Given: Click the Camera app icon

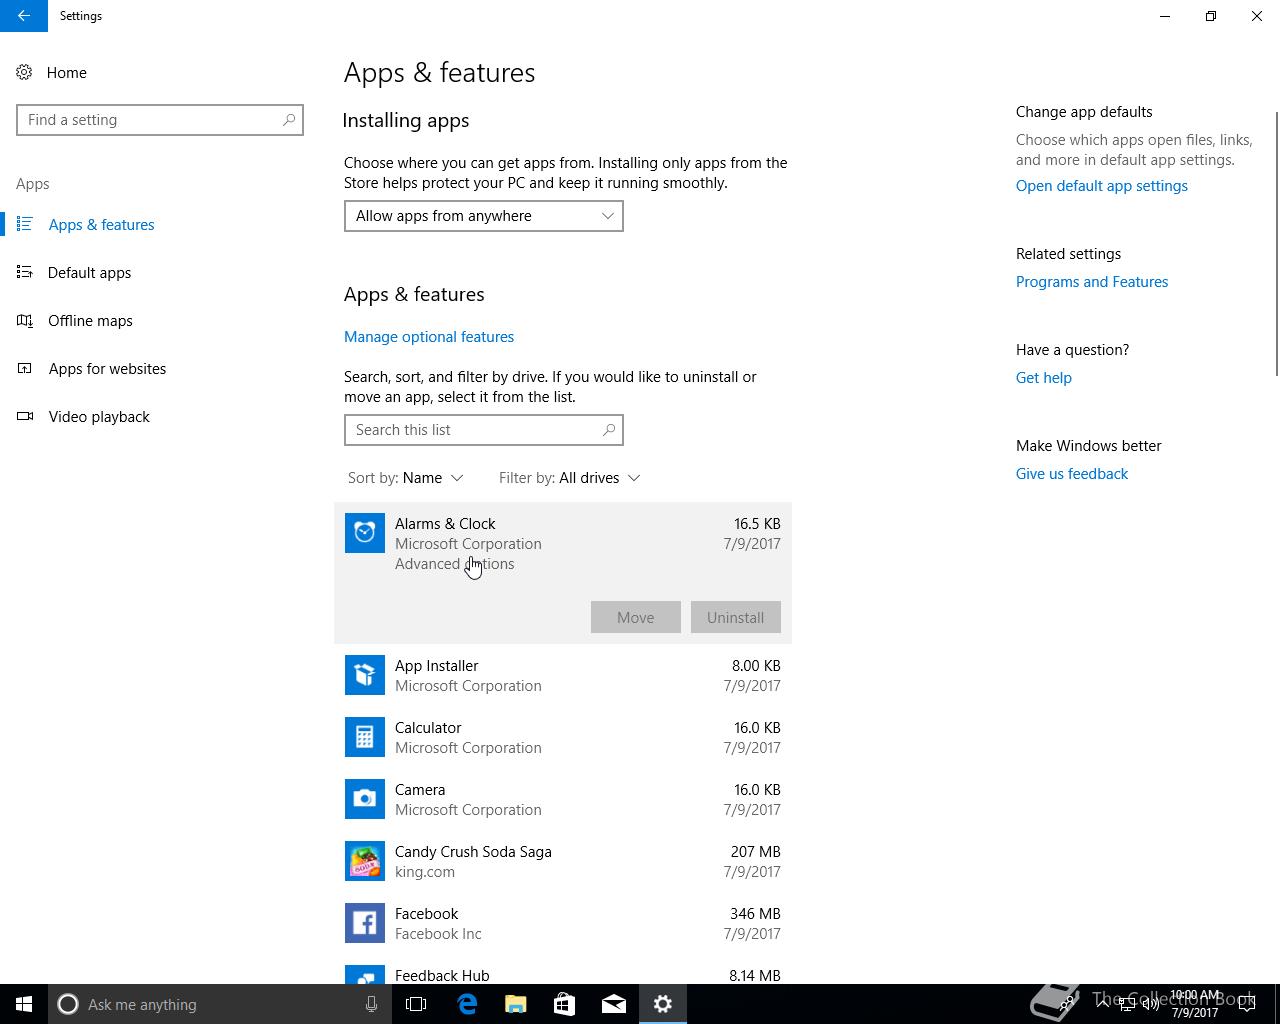Looking at the screenshot, I should pyautogui.click(x=365, y=799).
